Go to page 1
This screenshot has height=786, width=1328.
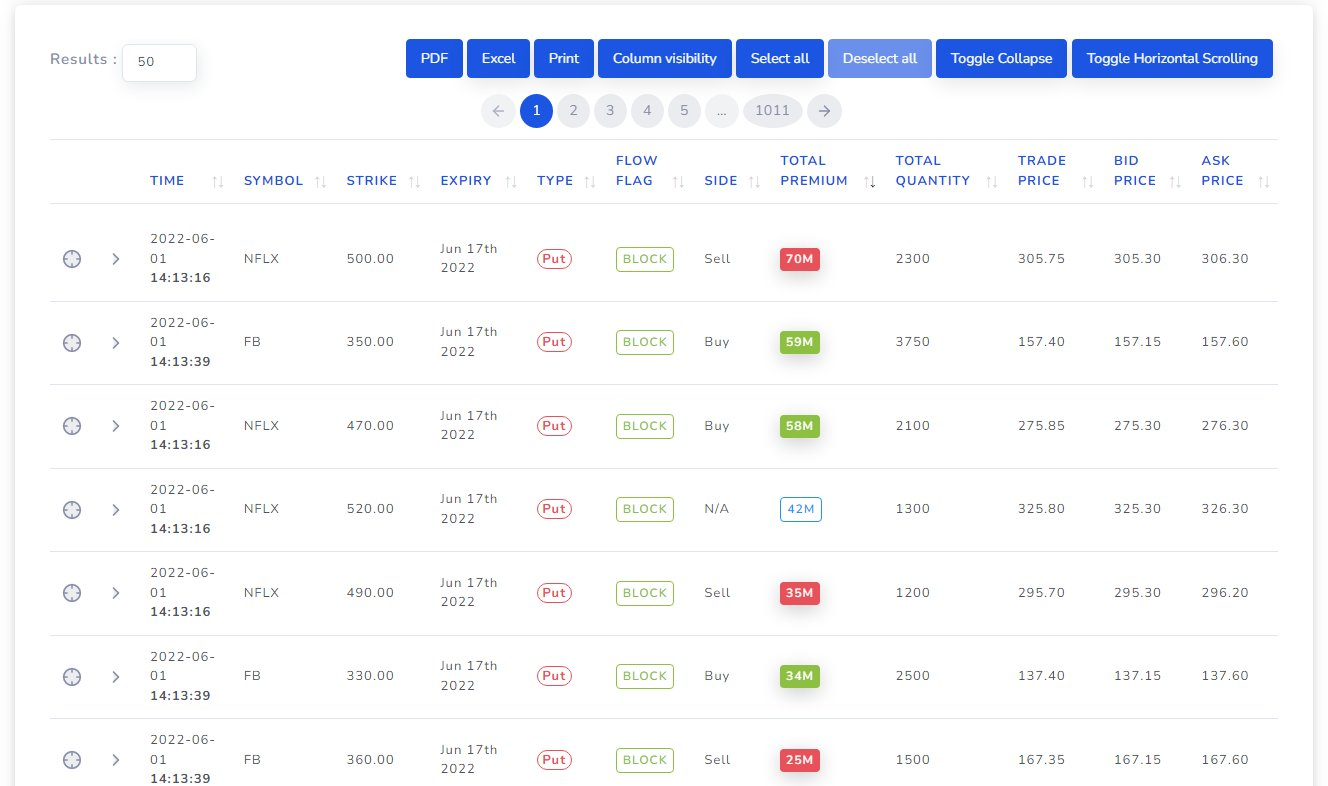[536, 111]
